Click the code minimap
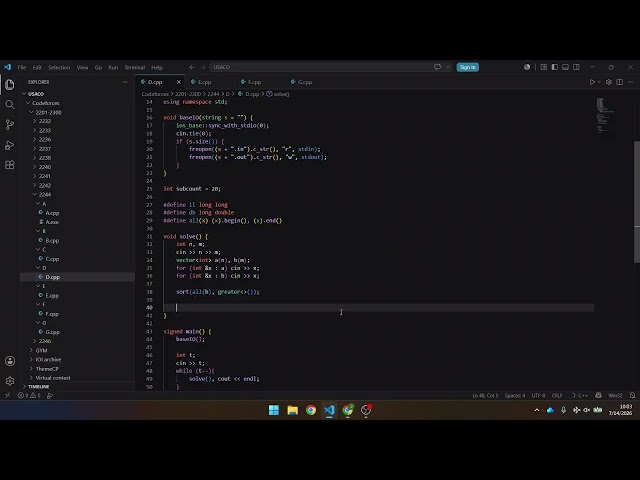Viewport: 640px width, 480px height. (605, 115)
